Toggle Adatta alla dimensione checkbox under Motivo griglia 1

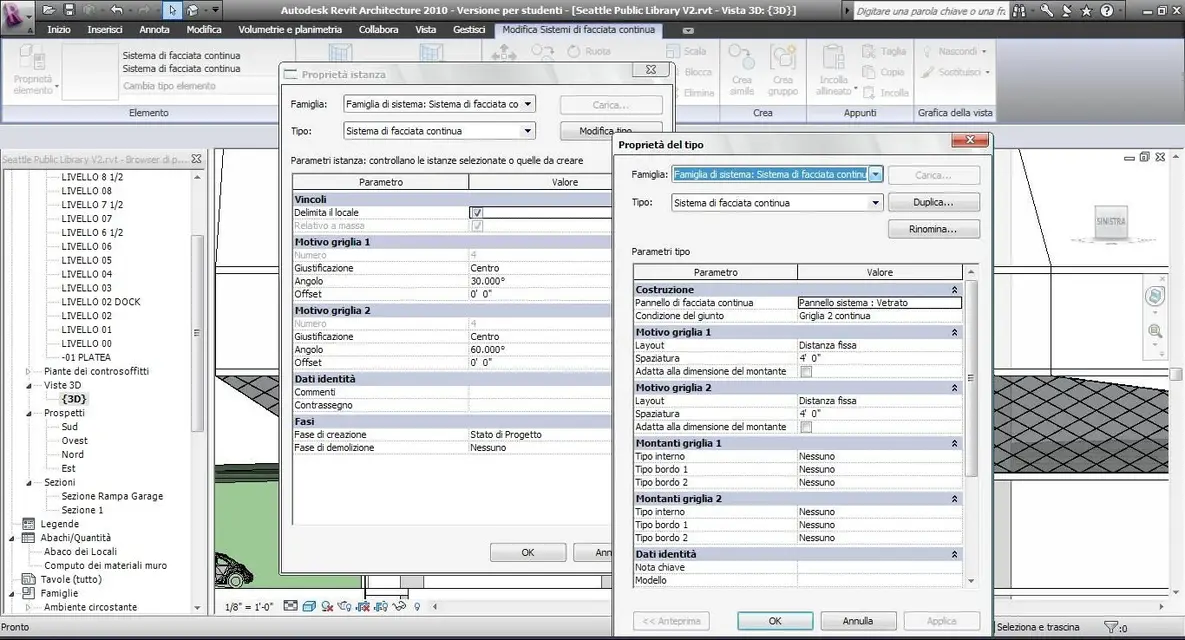click(x=806, y=372)
